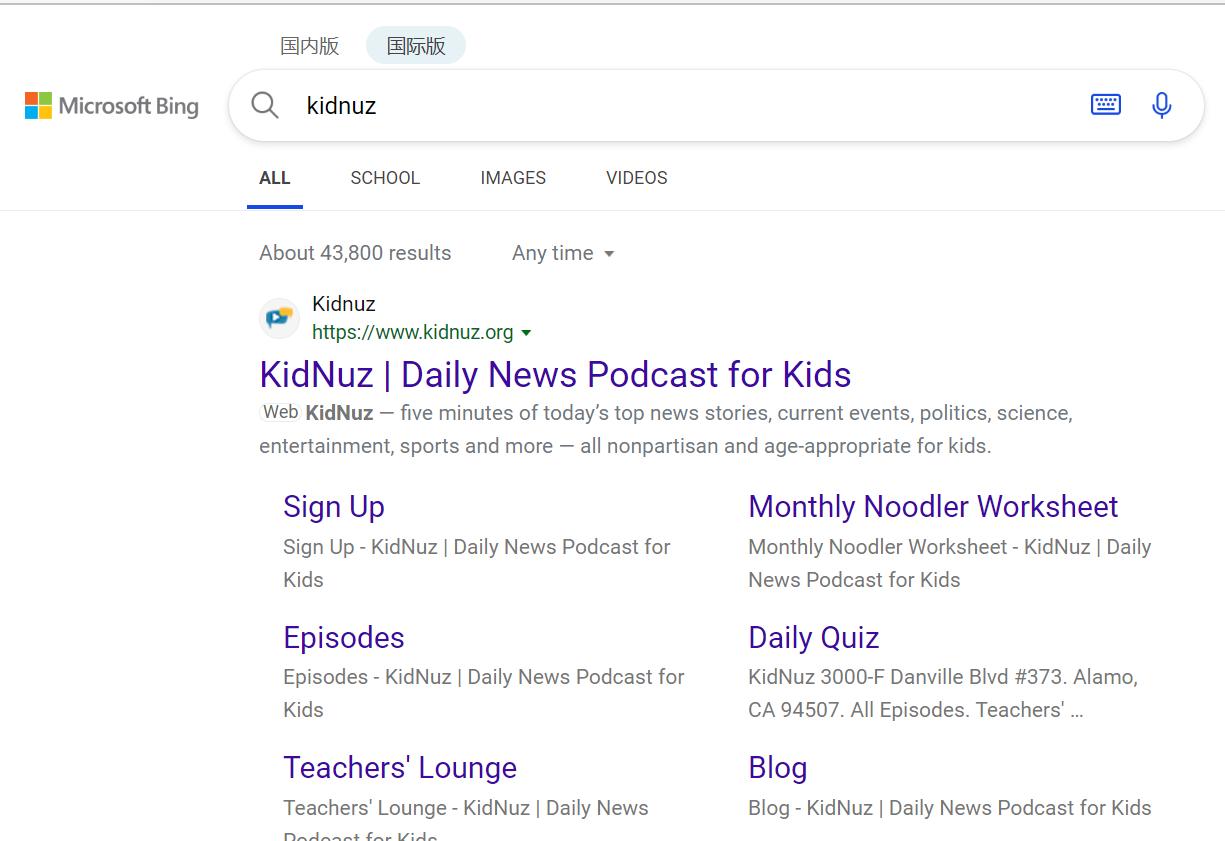Open the SCHOOL tab

(x=385, y=178)
